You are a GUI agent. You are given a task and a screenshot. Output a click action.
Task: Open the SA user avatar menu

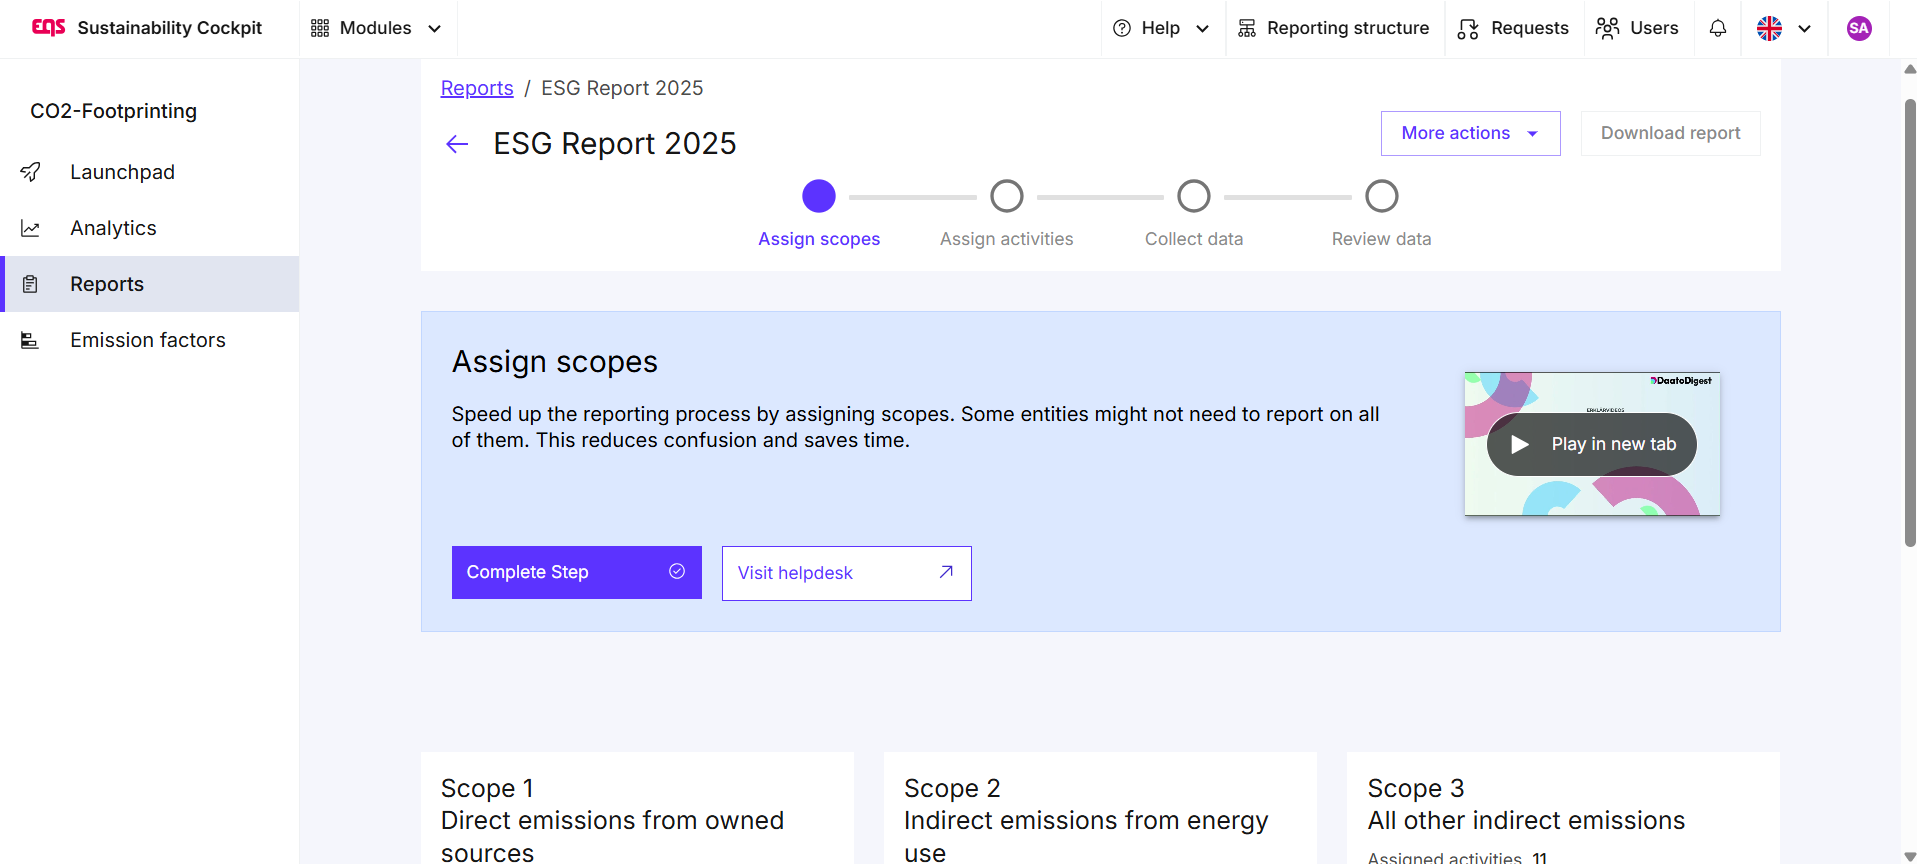point(1858,28)
